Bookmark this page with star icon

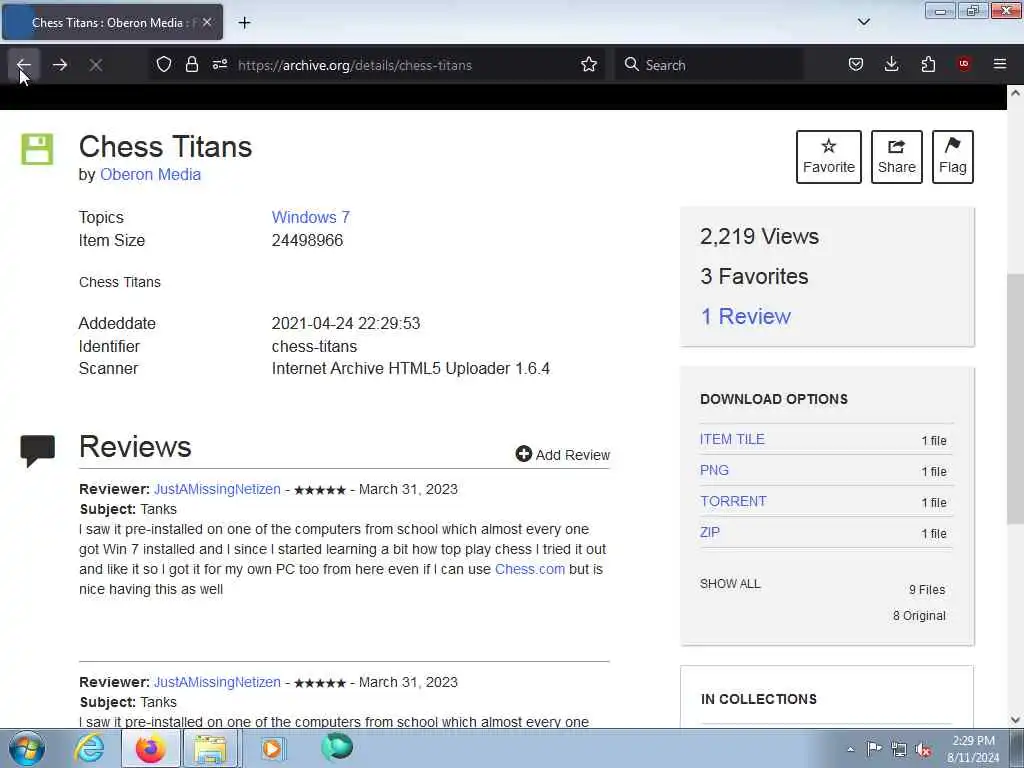click(589, 65)
